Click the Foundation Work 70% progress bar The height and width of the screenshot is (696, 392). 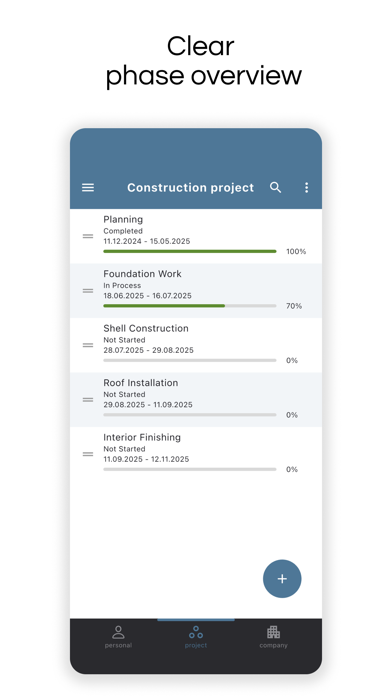[x=190, y=306]
